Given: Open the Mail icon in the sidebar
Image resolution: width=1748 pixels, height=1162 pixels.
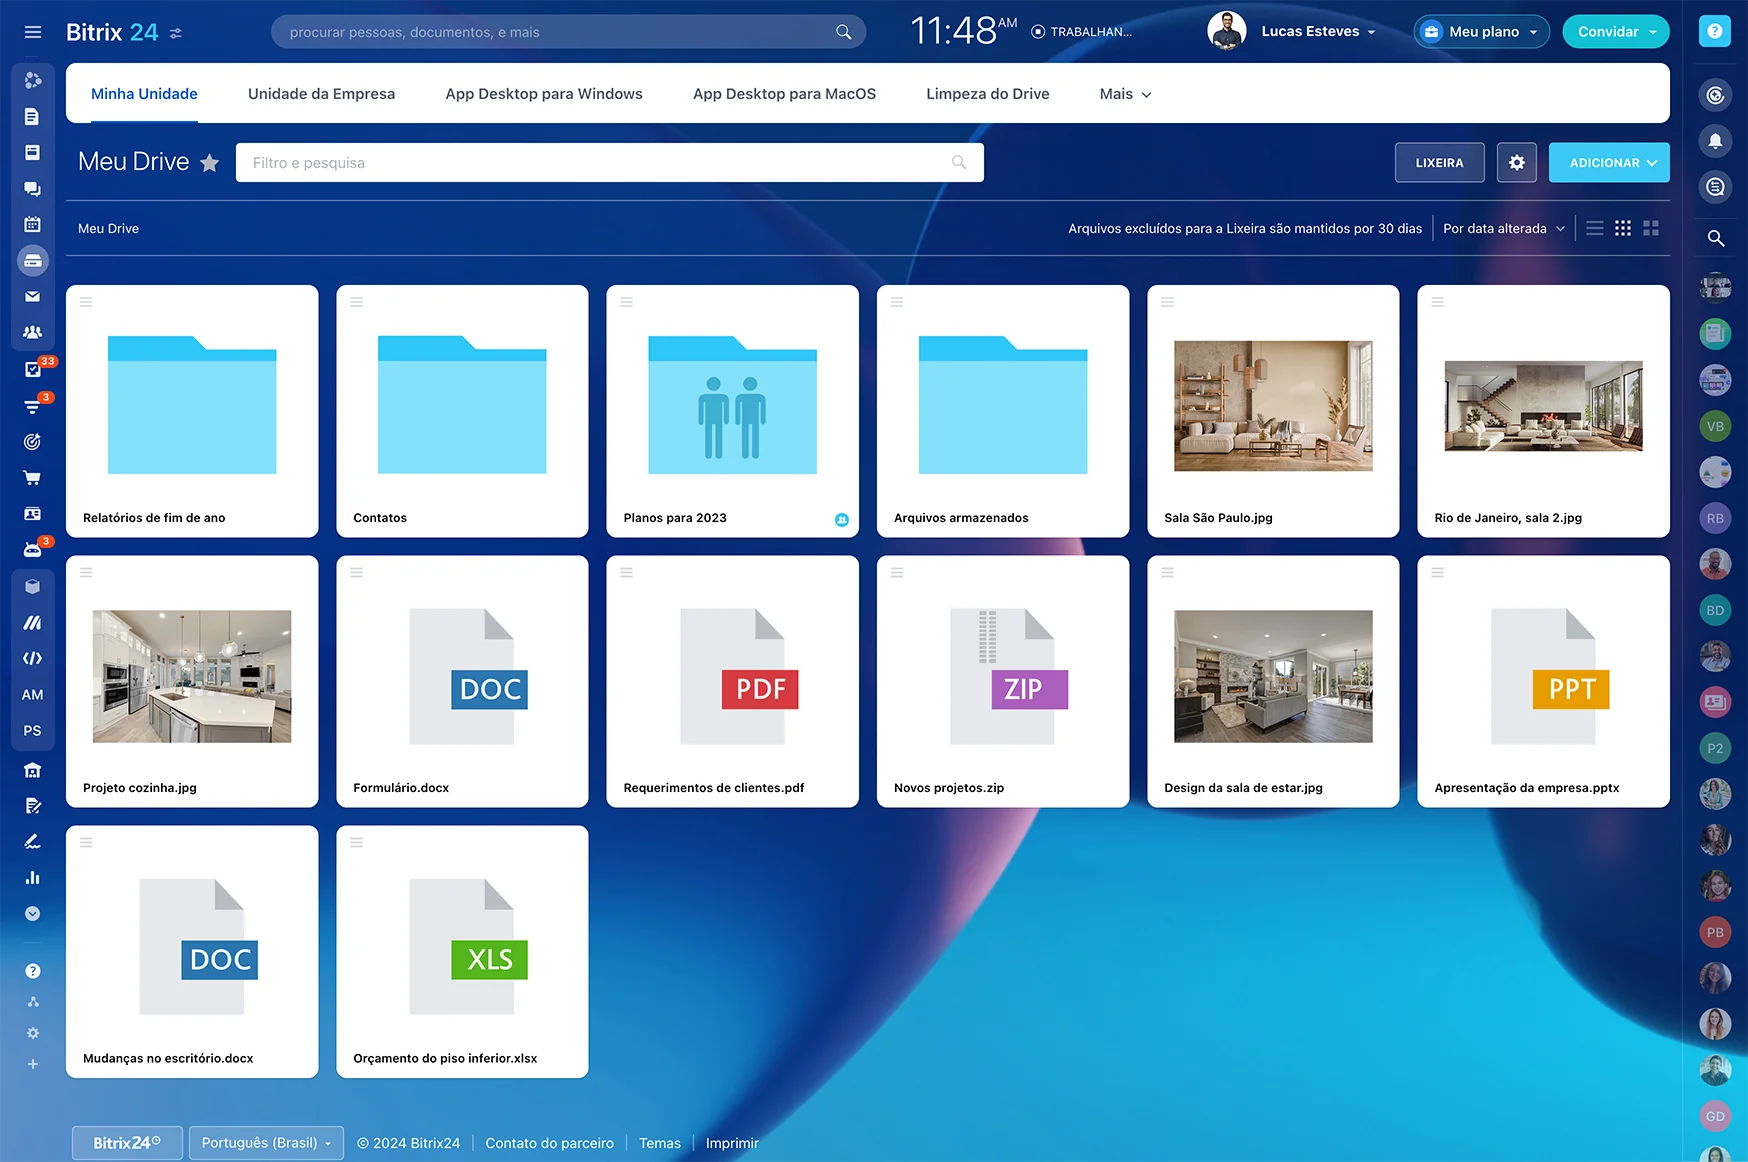Looking at the screenshot, I should [33, 296].
